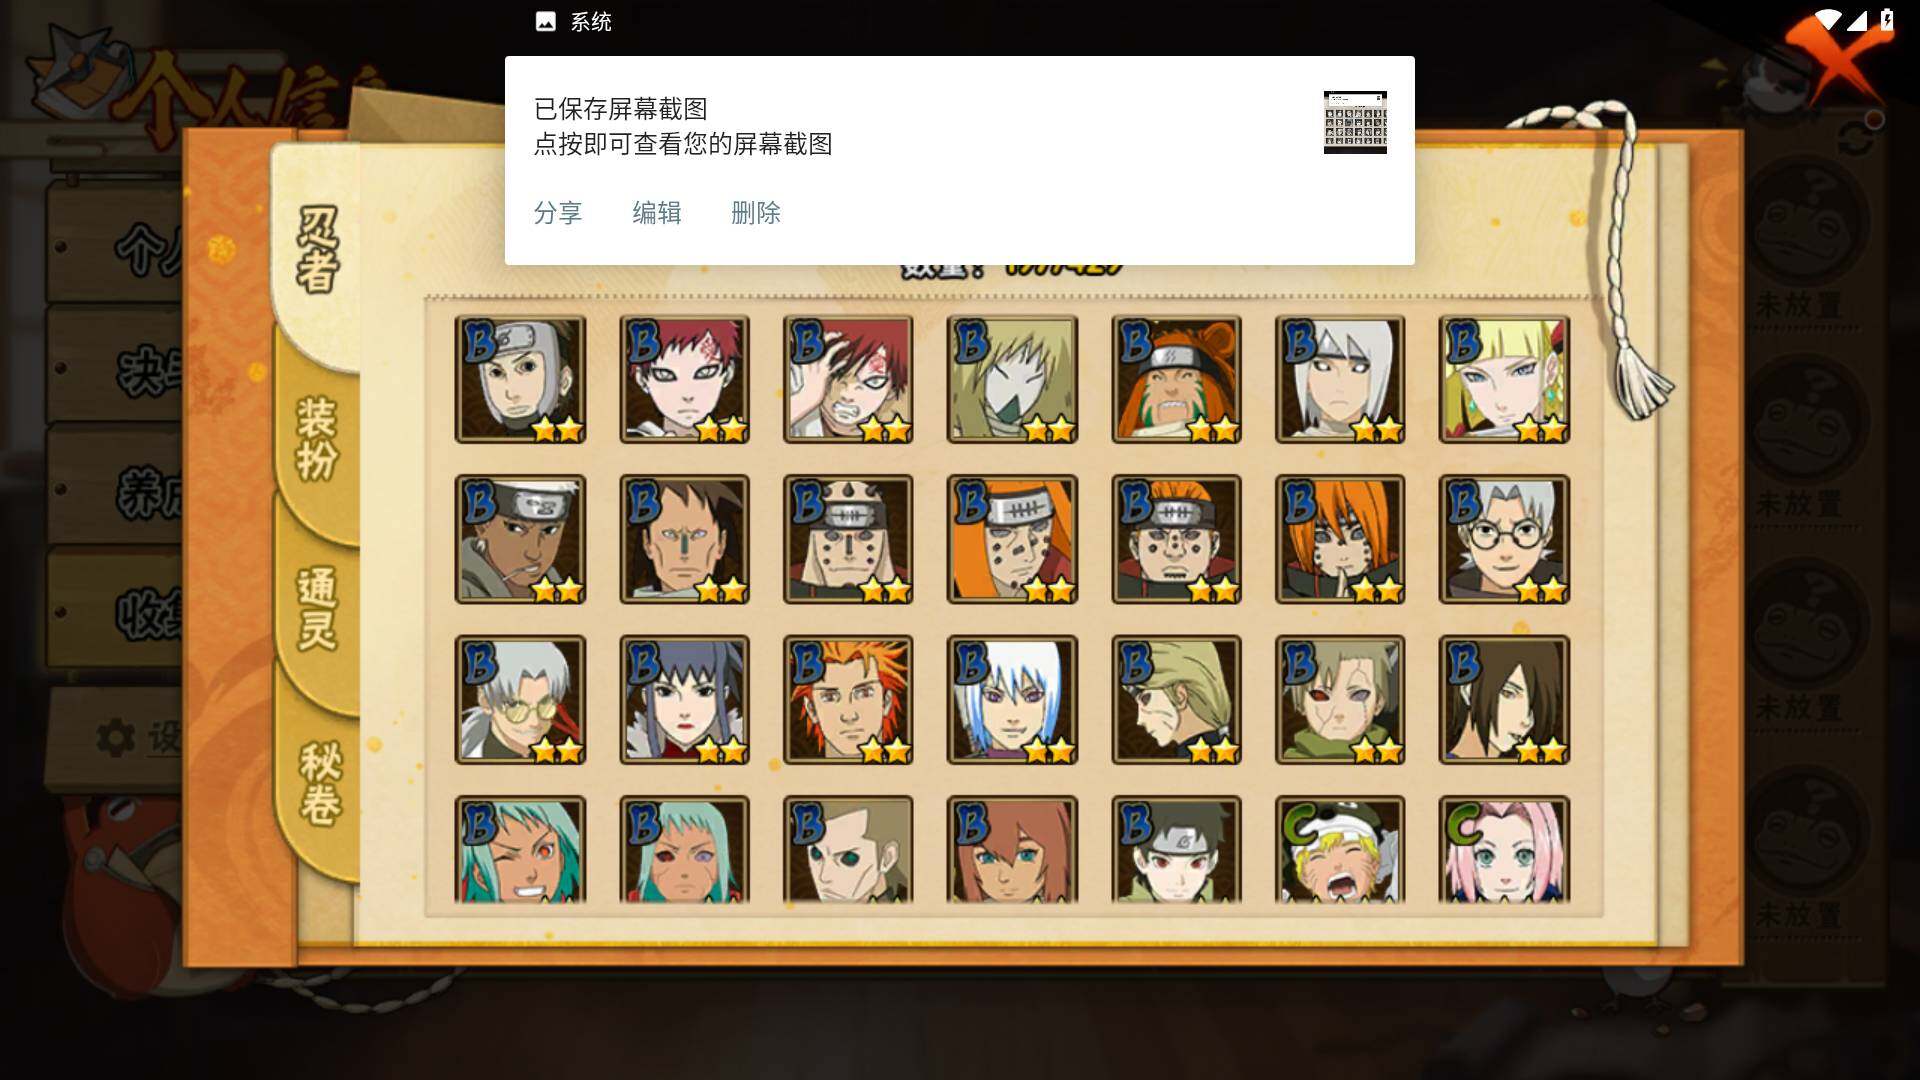
Task: Switch to the 装扮 tab
Action: pyautogui.click(x=317, y=438)
